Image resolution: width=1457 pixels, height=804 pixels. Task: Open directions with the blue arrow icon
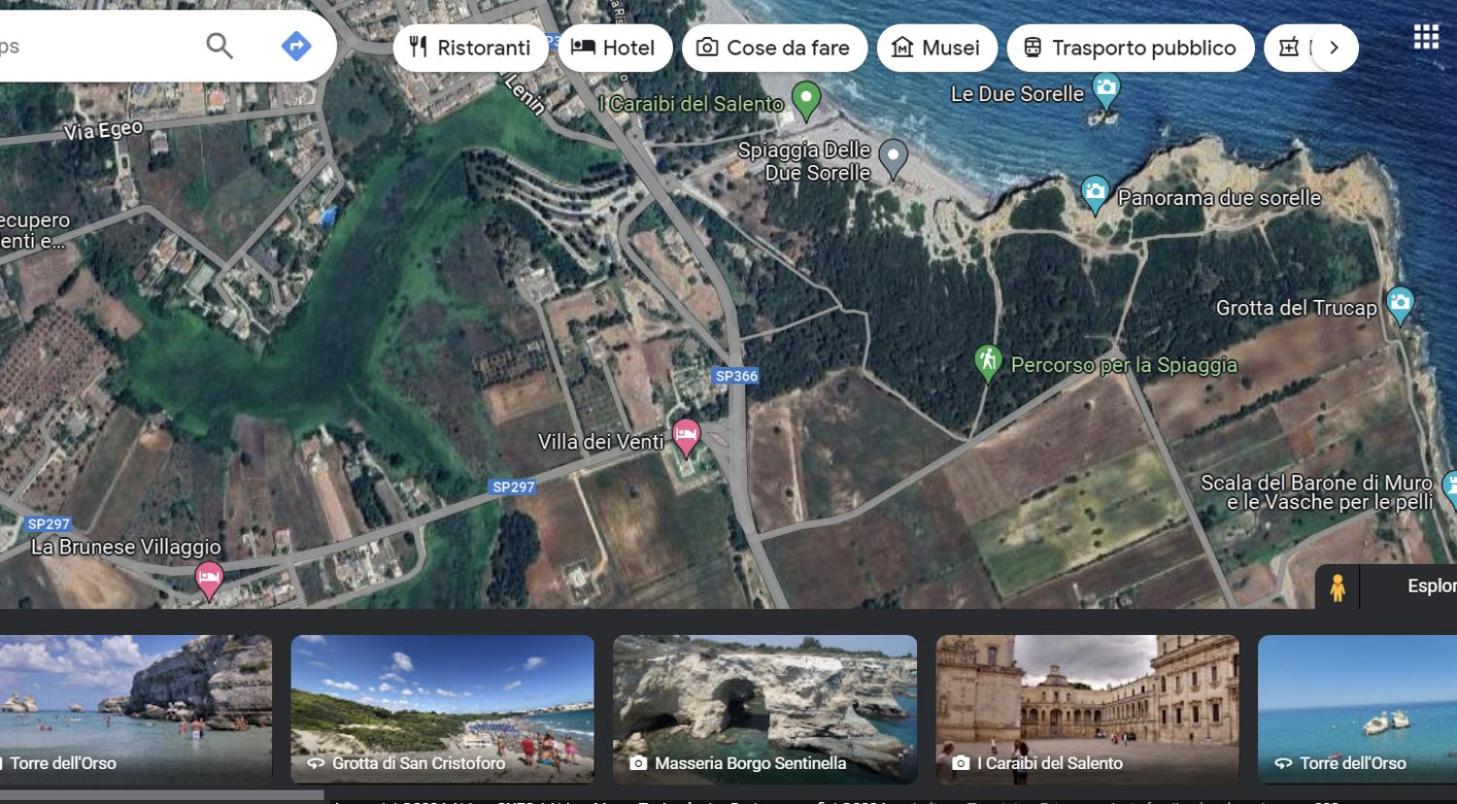pos(296,46)
